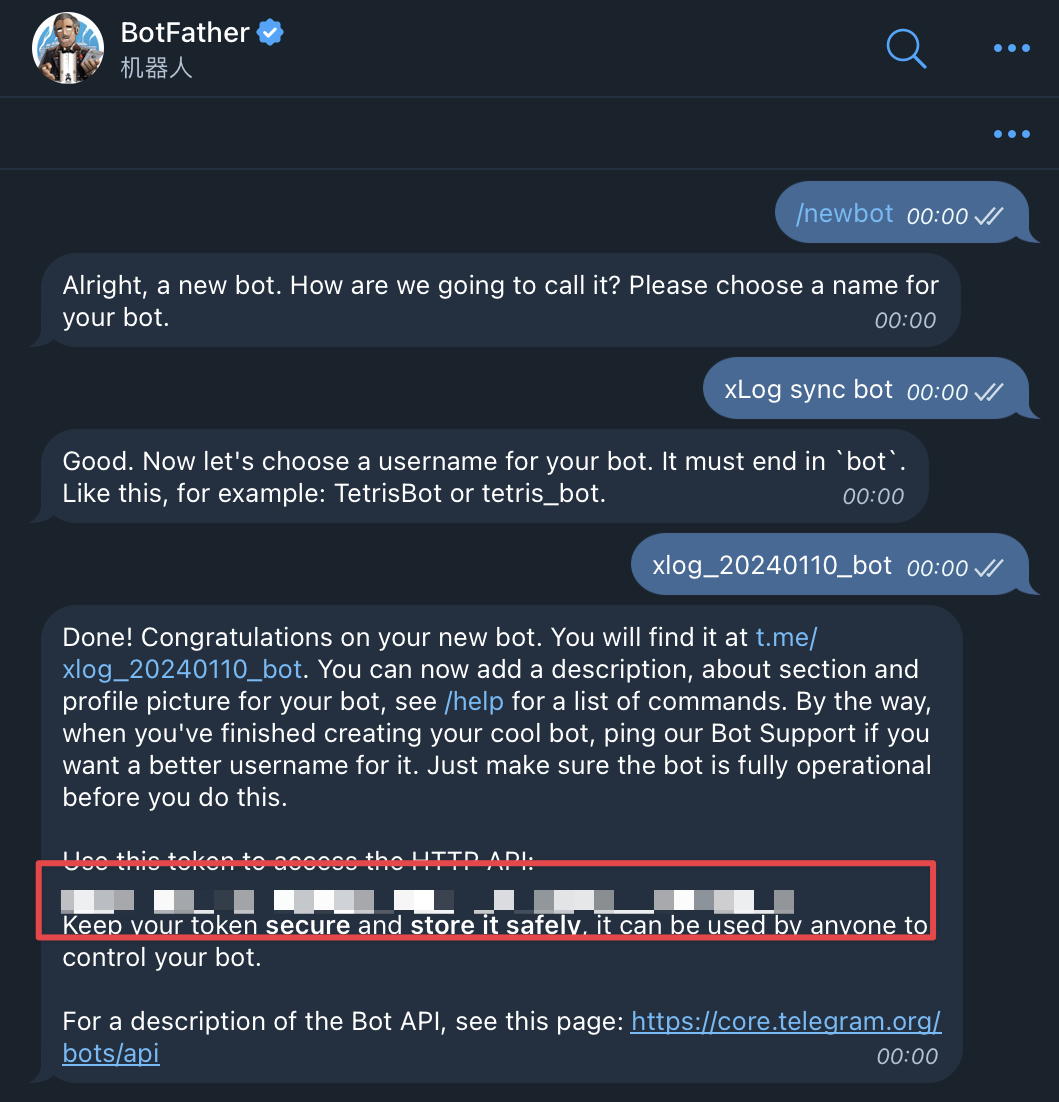The image size is (1059, 1102).
Task: Click read checkmarks on xlog_20240110_bot sent message
Action: point(989,568)
